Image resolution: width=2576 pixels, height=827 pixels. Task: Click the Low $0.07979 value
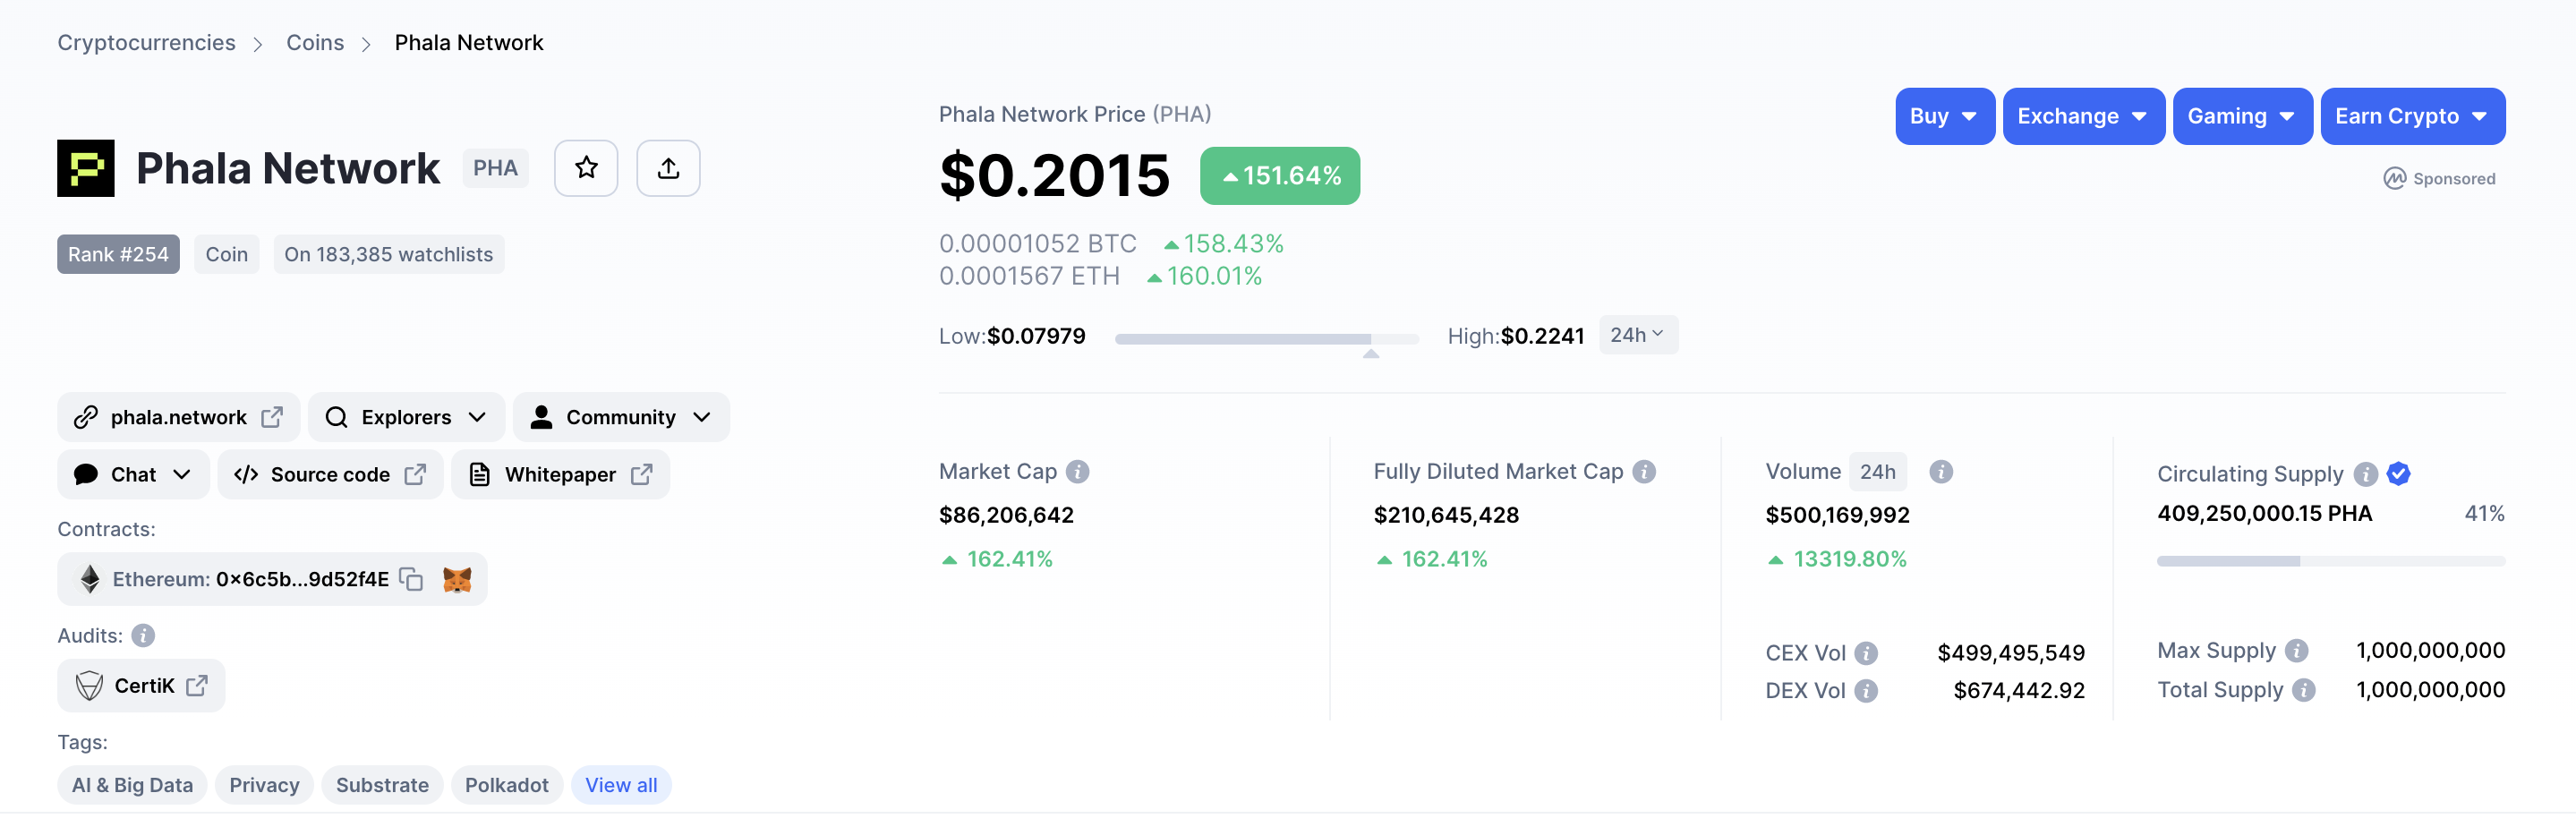point(1036,336)
